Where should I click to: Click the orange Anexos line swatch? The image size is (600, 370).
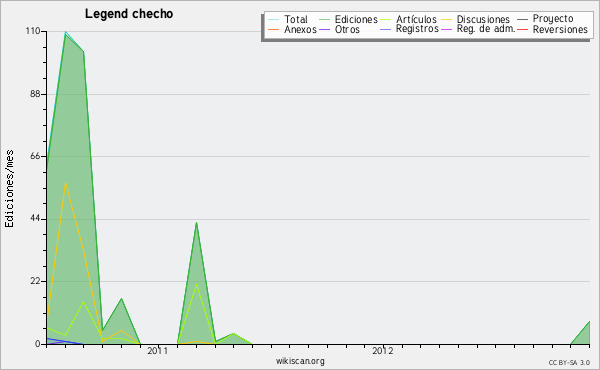tap(274, 29)
